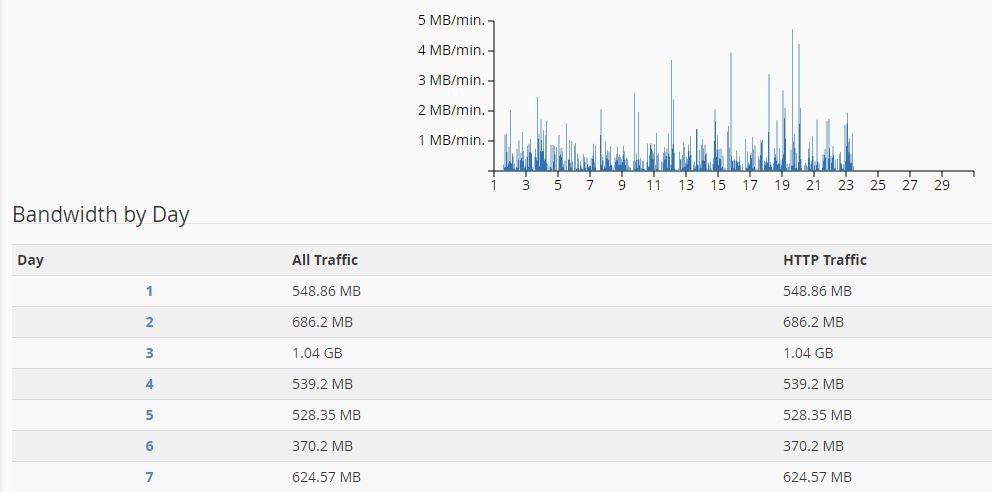Select All Traffic value 1.04 GB
Screen dimensions: 992x492
[317, 354]
